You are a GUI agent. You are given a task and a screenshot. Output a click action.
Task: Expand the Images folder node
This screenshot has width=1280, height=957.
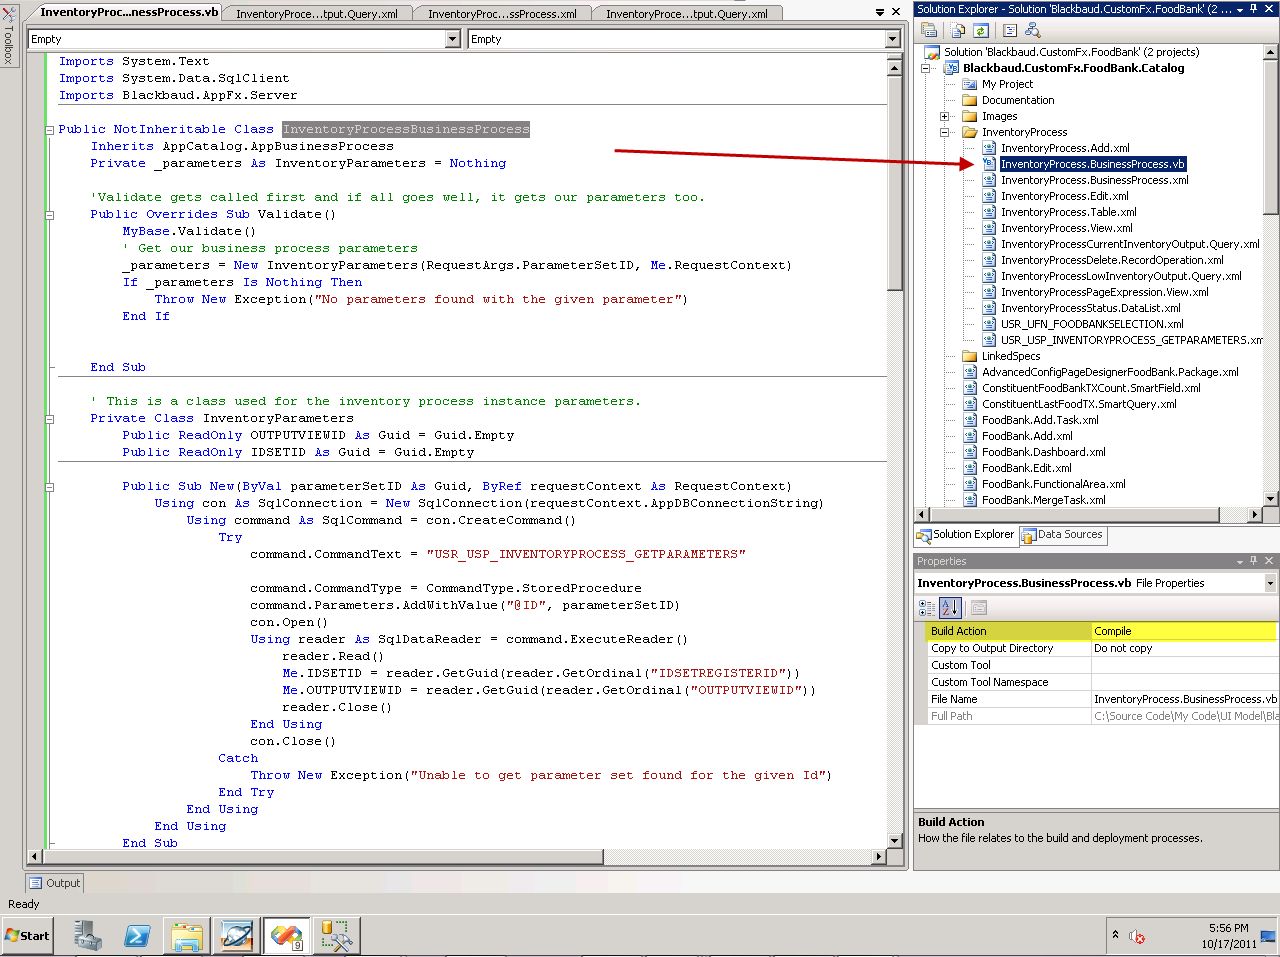pyautogui.click(x=944, y=116)
